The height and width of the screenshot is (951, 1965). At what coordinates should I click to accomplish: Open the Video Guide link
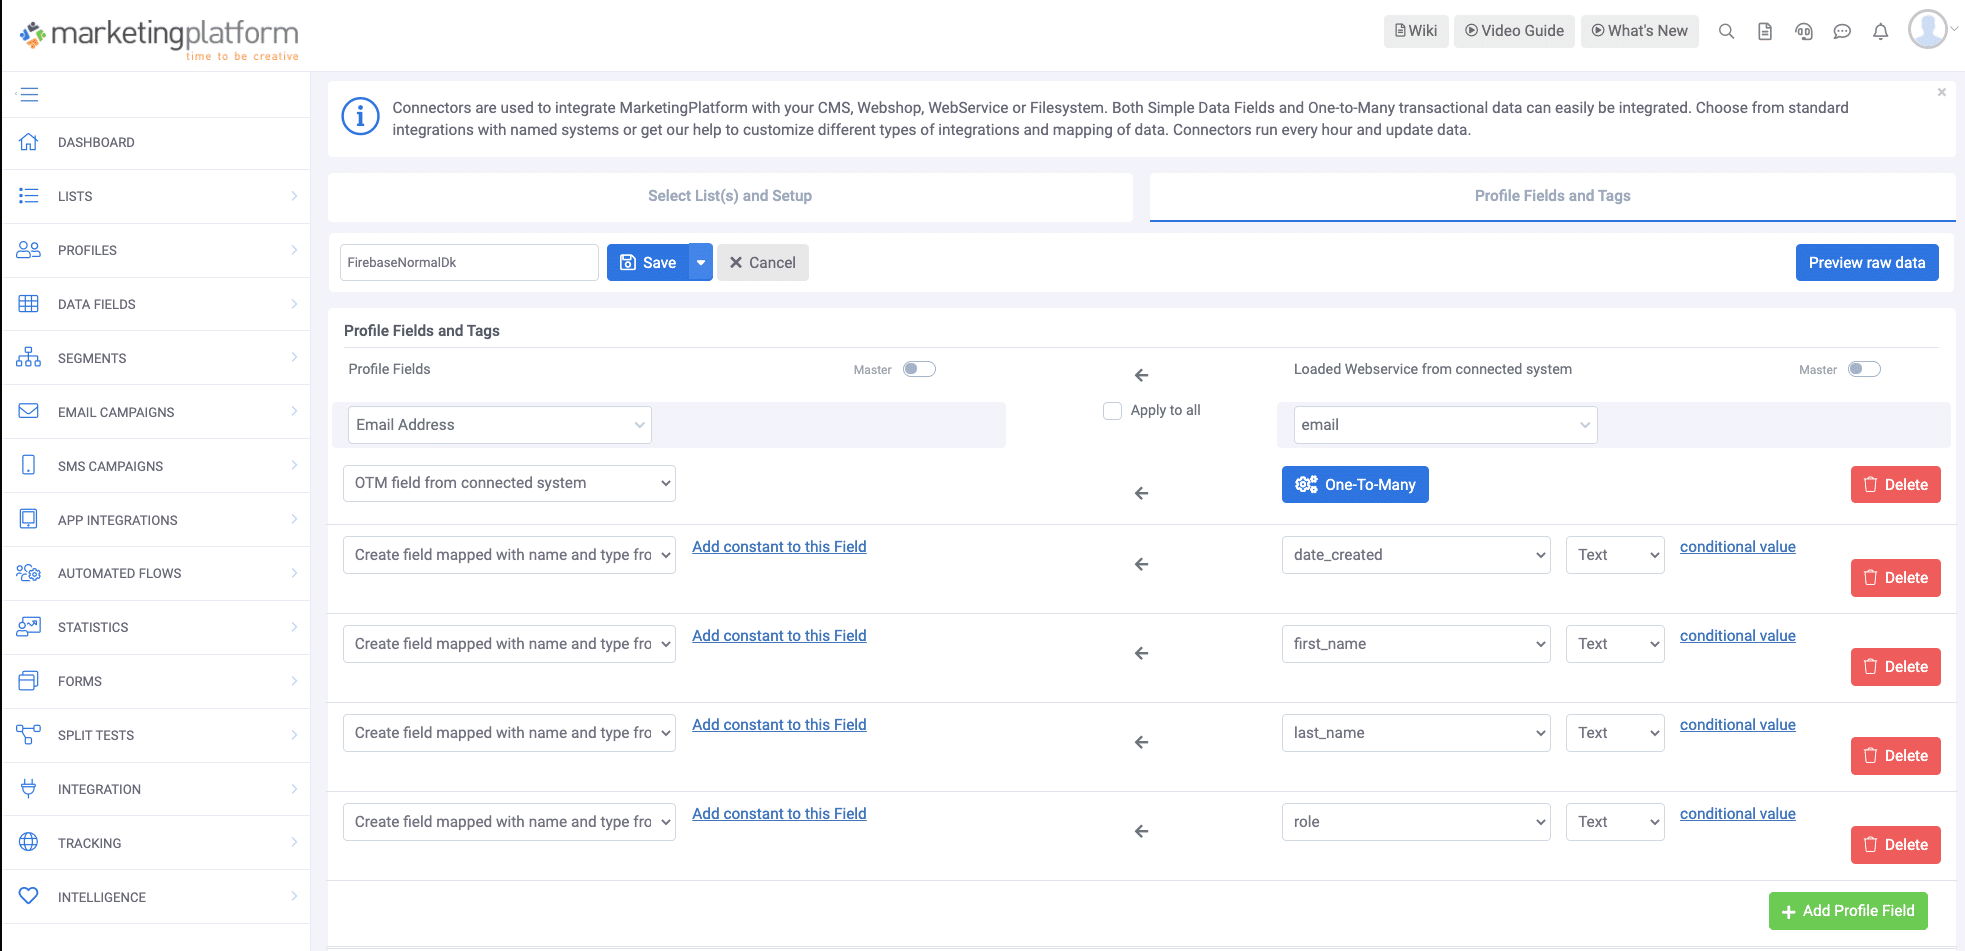[1514, 31]
